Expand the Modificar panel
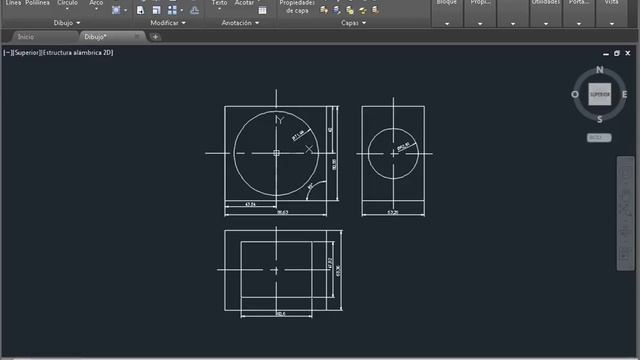Viewport: 640px width, 360px height. coord(168,23)
